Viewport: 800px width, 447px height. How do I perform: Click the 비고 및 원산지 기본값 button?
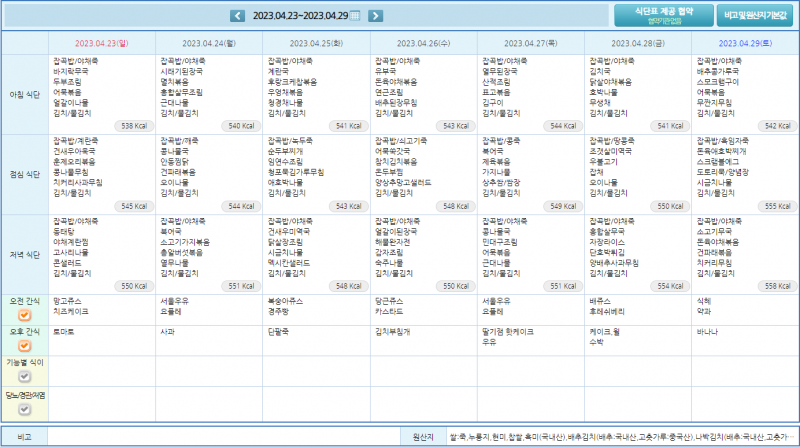755,15
